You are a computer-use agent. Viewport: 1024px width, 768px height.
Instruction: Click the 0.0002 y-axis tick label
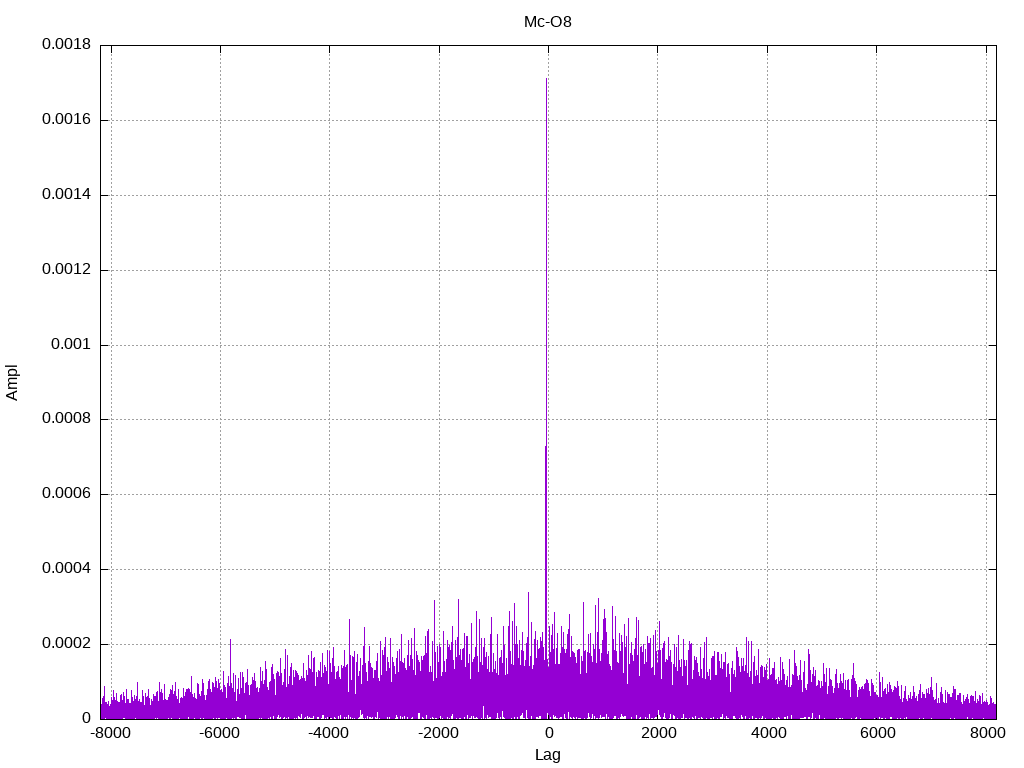click(66, 644)
